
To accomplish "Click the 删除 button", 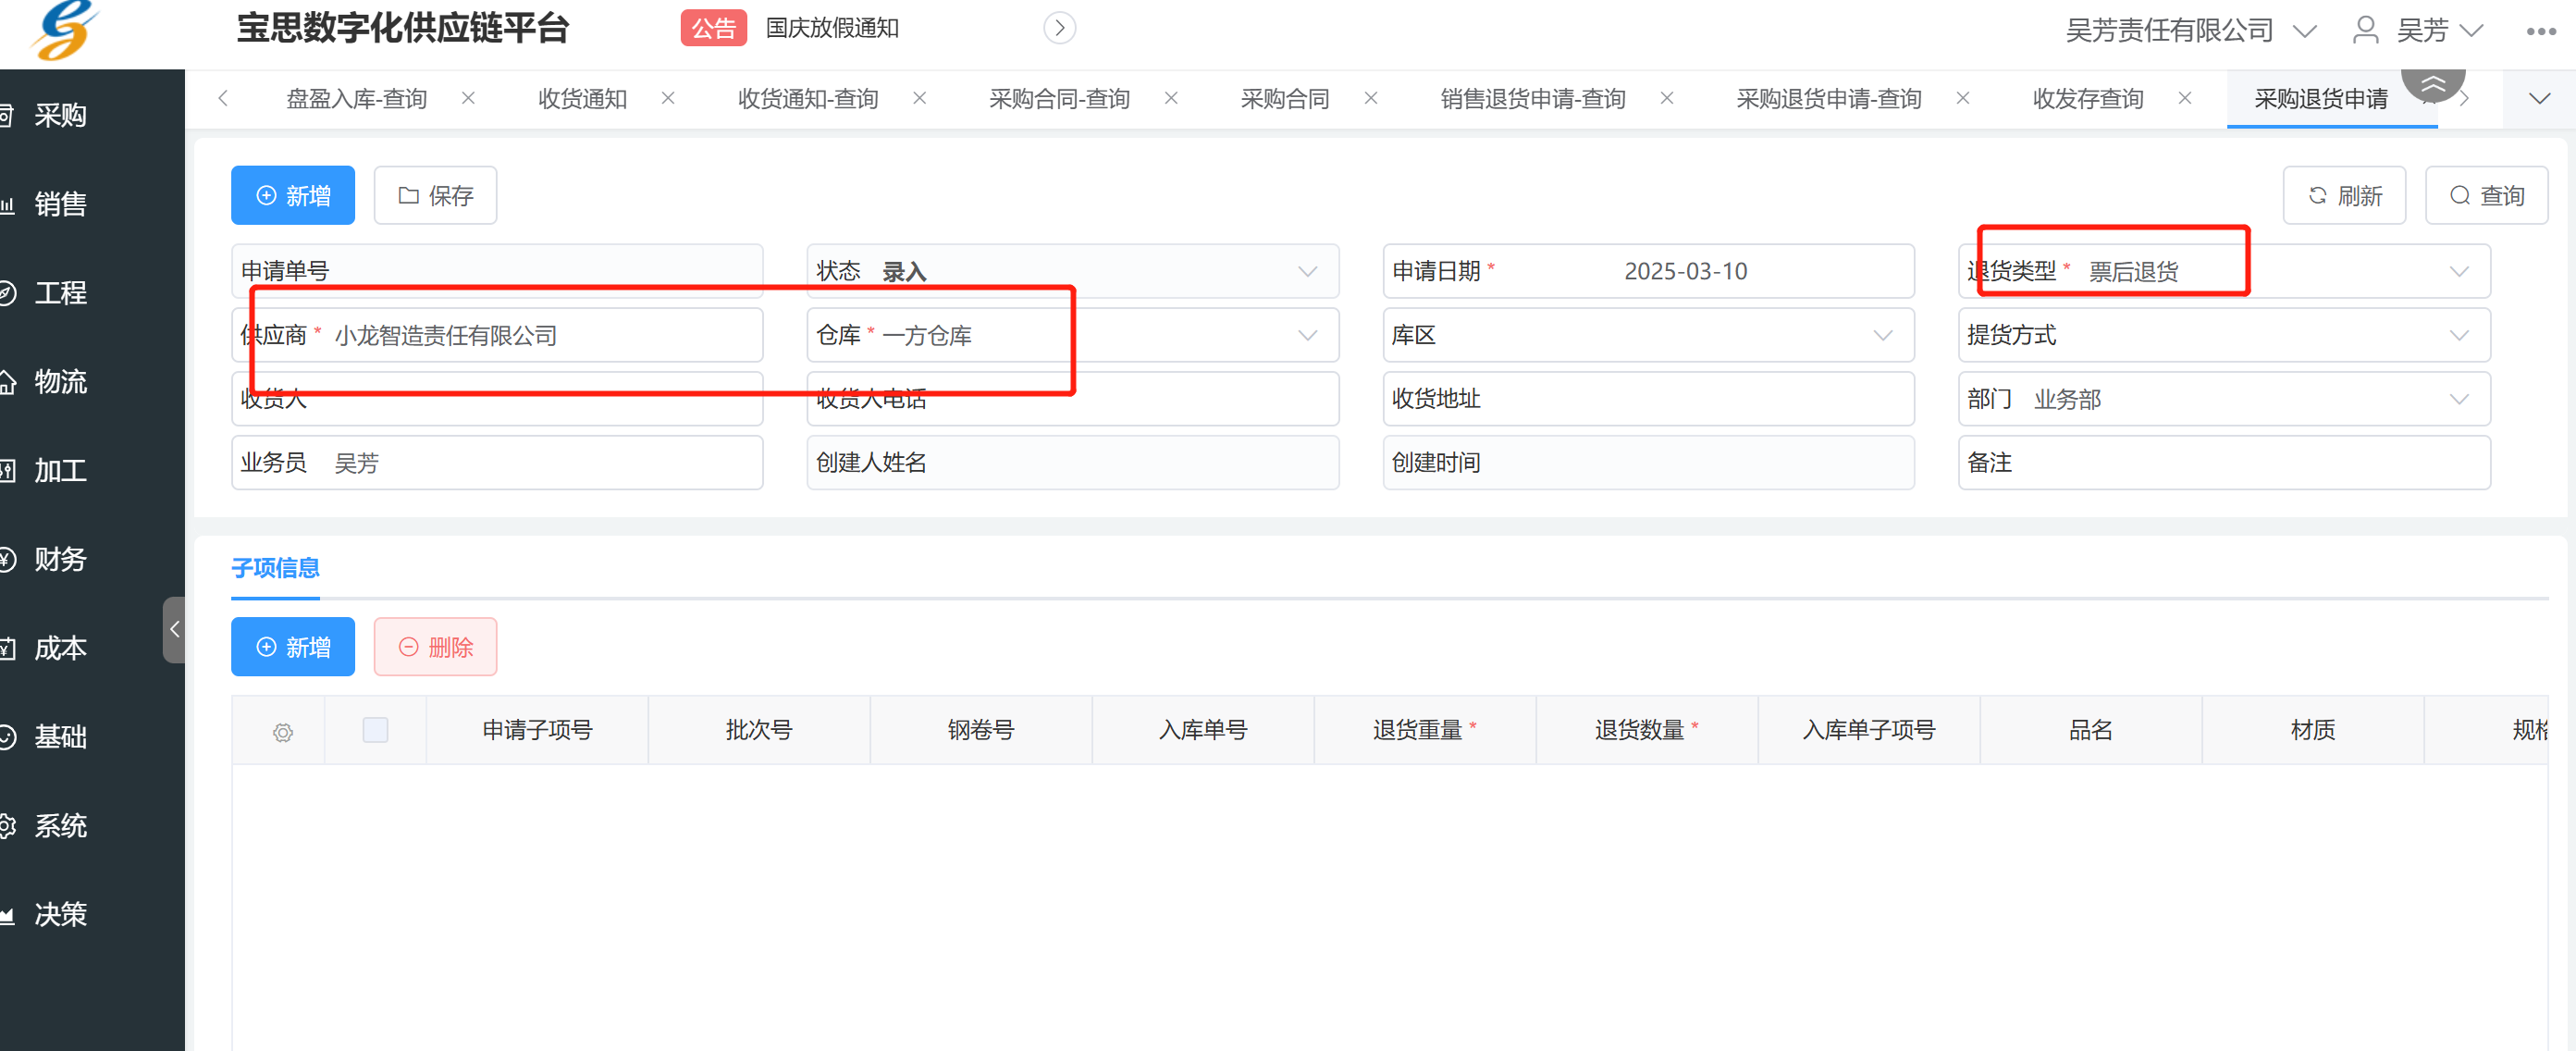I will pyautogui.click(x=435, y=647).
